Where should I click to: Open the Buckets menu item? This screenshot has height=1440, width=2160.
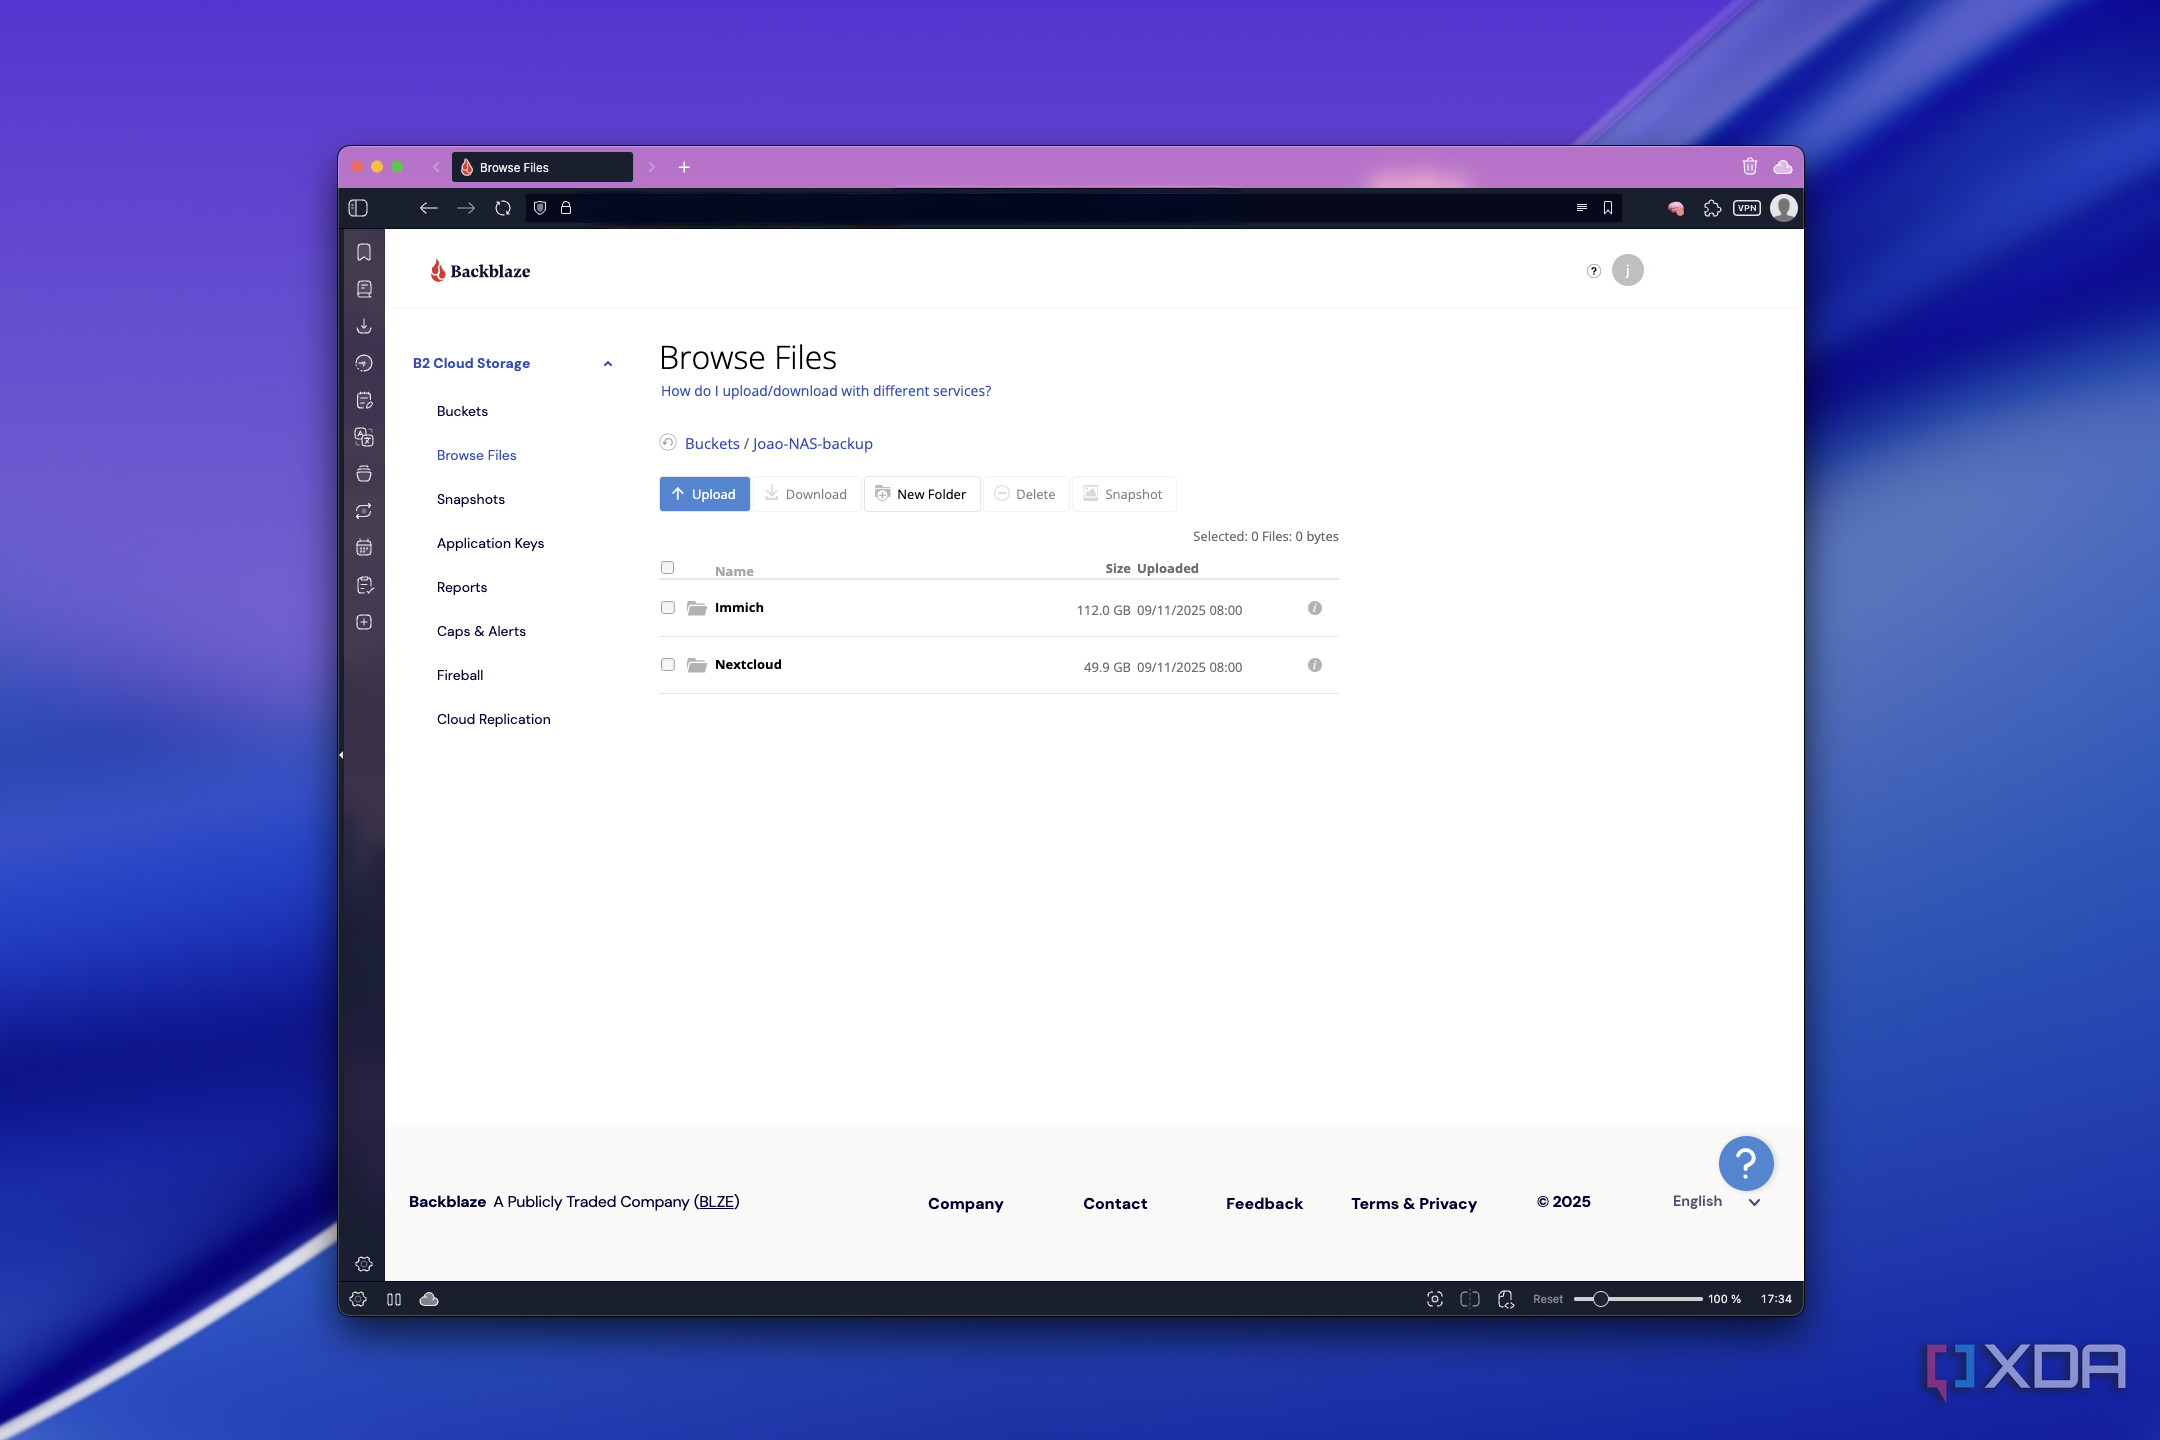(x=462, y=411)
